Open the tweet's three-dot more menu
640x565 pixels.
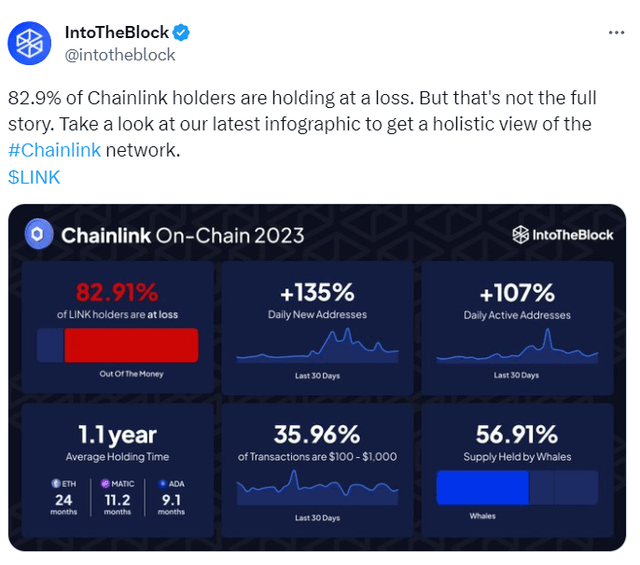(617, 33)
